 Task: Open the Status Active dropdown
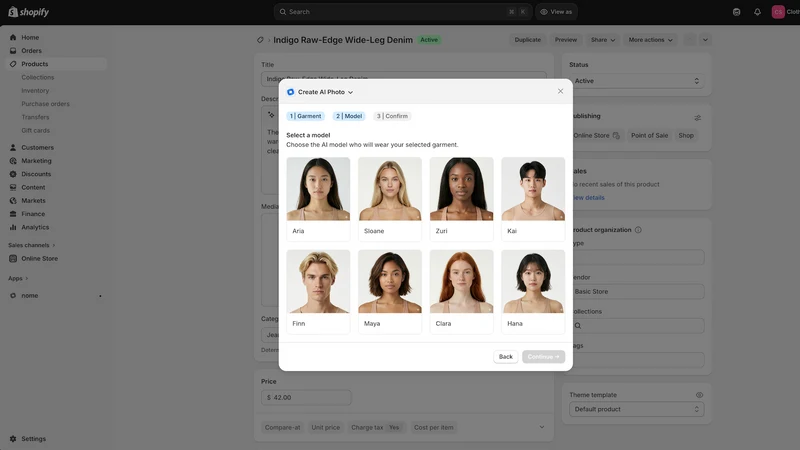[x=636, y=81]
